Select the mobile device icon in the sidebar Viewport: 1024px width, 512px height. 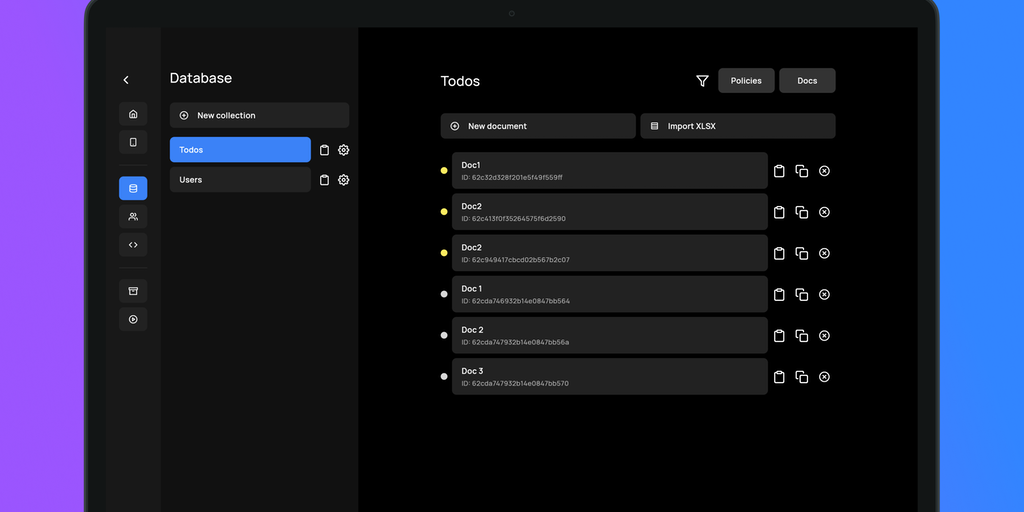coord(133,142)
